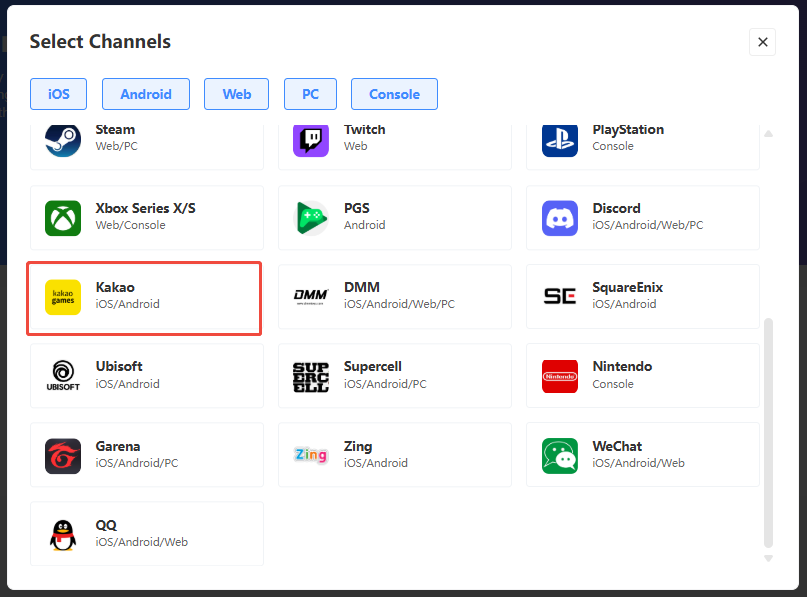This screenshot has width=807, height=597.
Task: Pick the Nintendo channel name
Action: 622,366
